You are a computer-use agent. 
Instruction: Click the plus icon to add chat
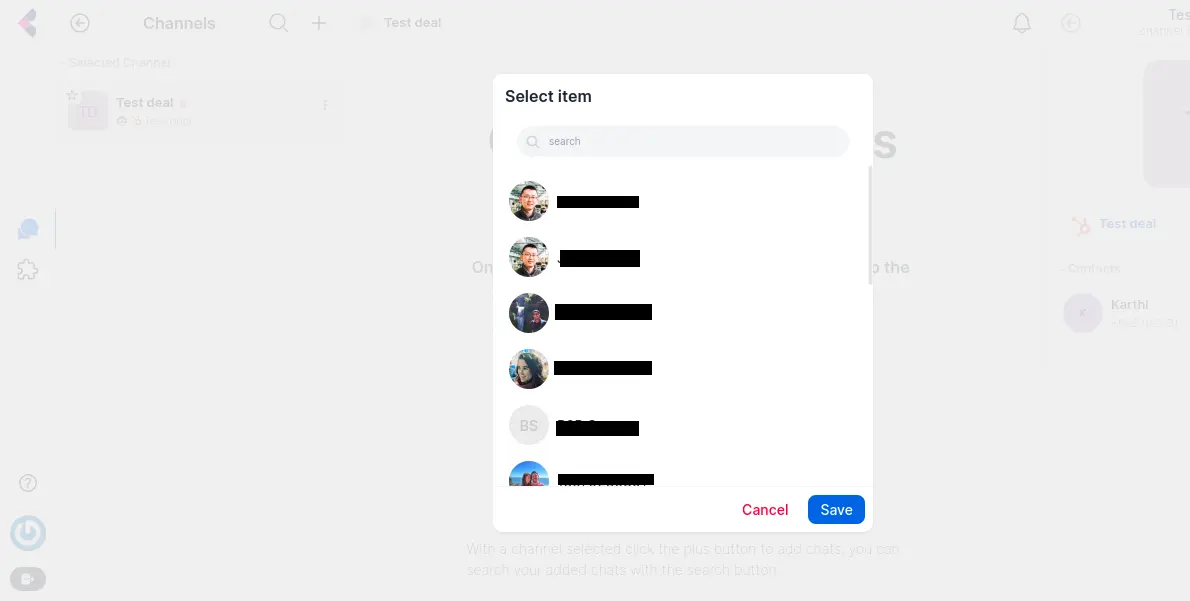coord(319,23)
